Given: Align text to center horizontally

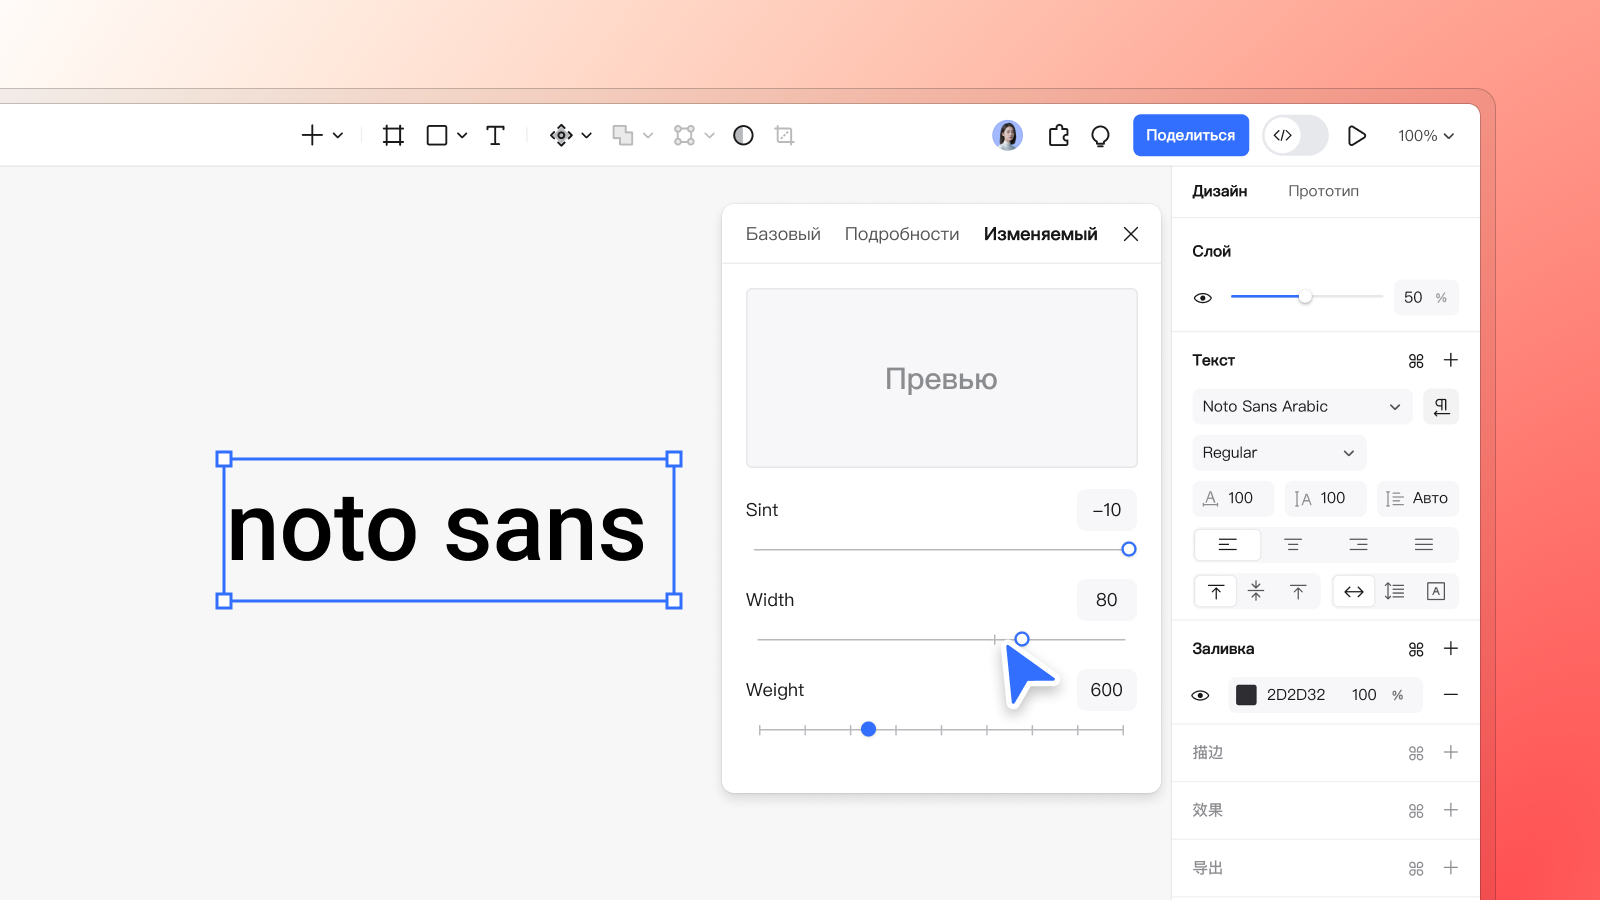Looking at the screenshot, I should click(x=1292, y=544).
